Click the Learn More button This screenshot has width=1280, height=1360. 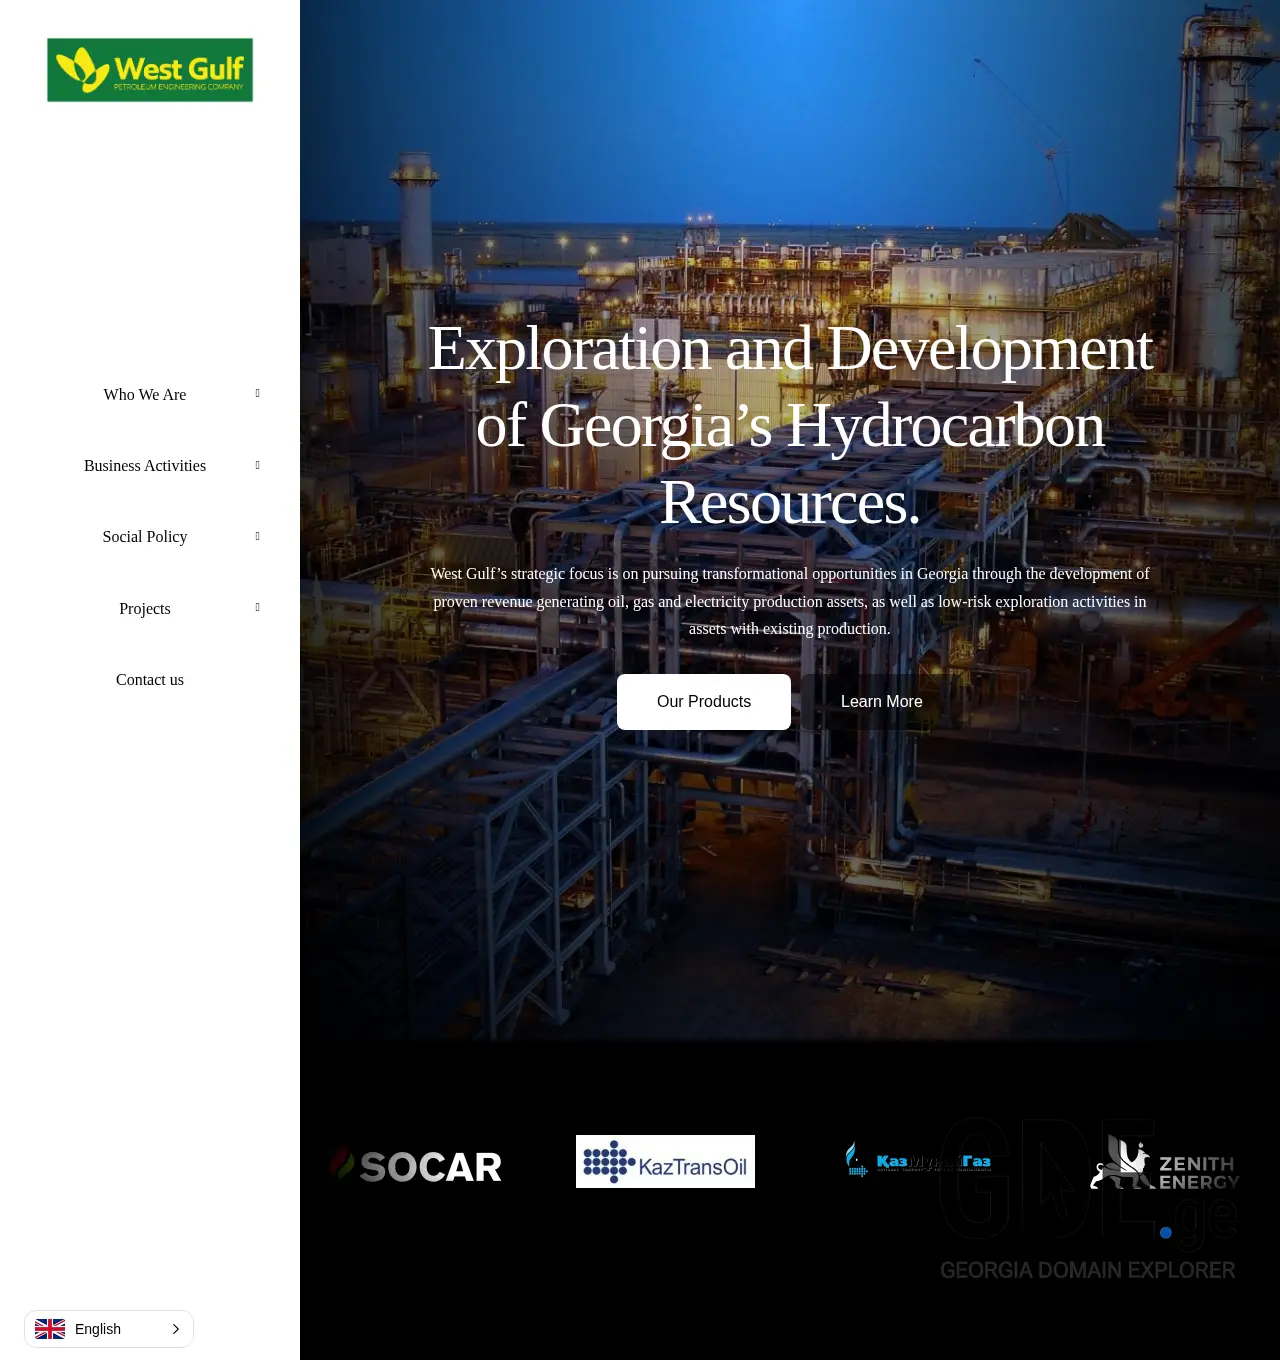tap(882, 701)
